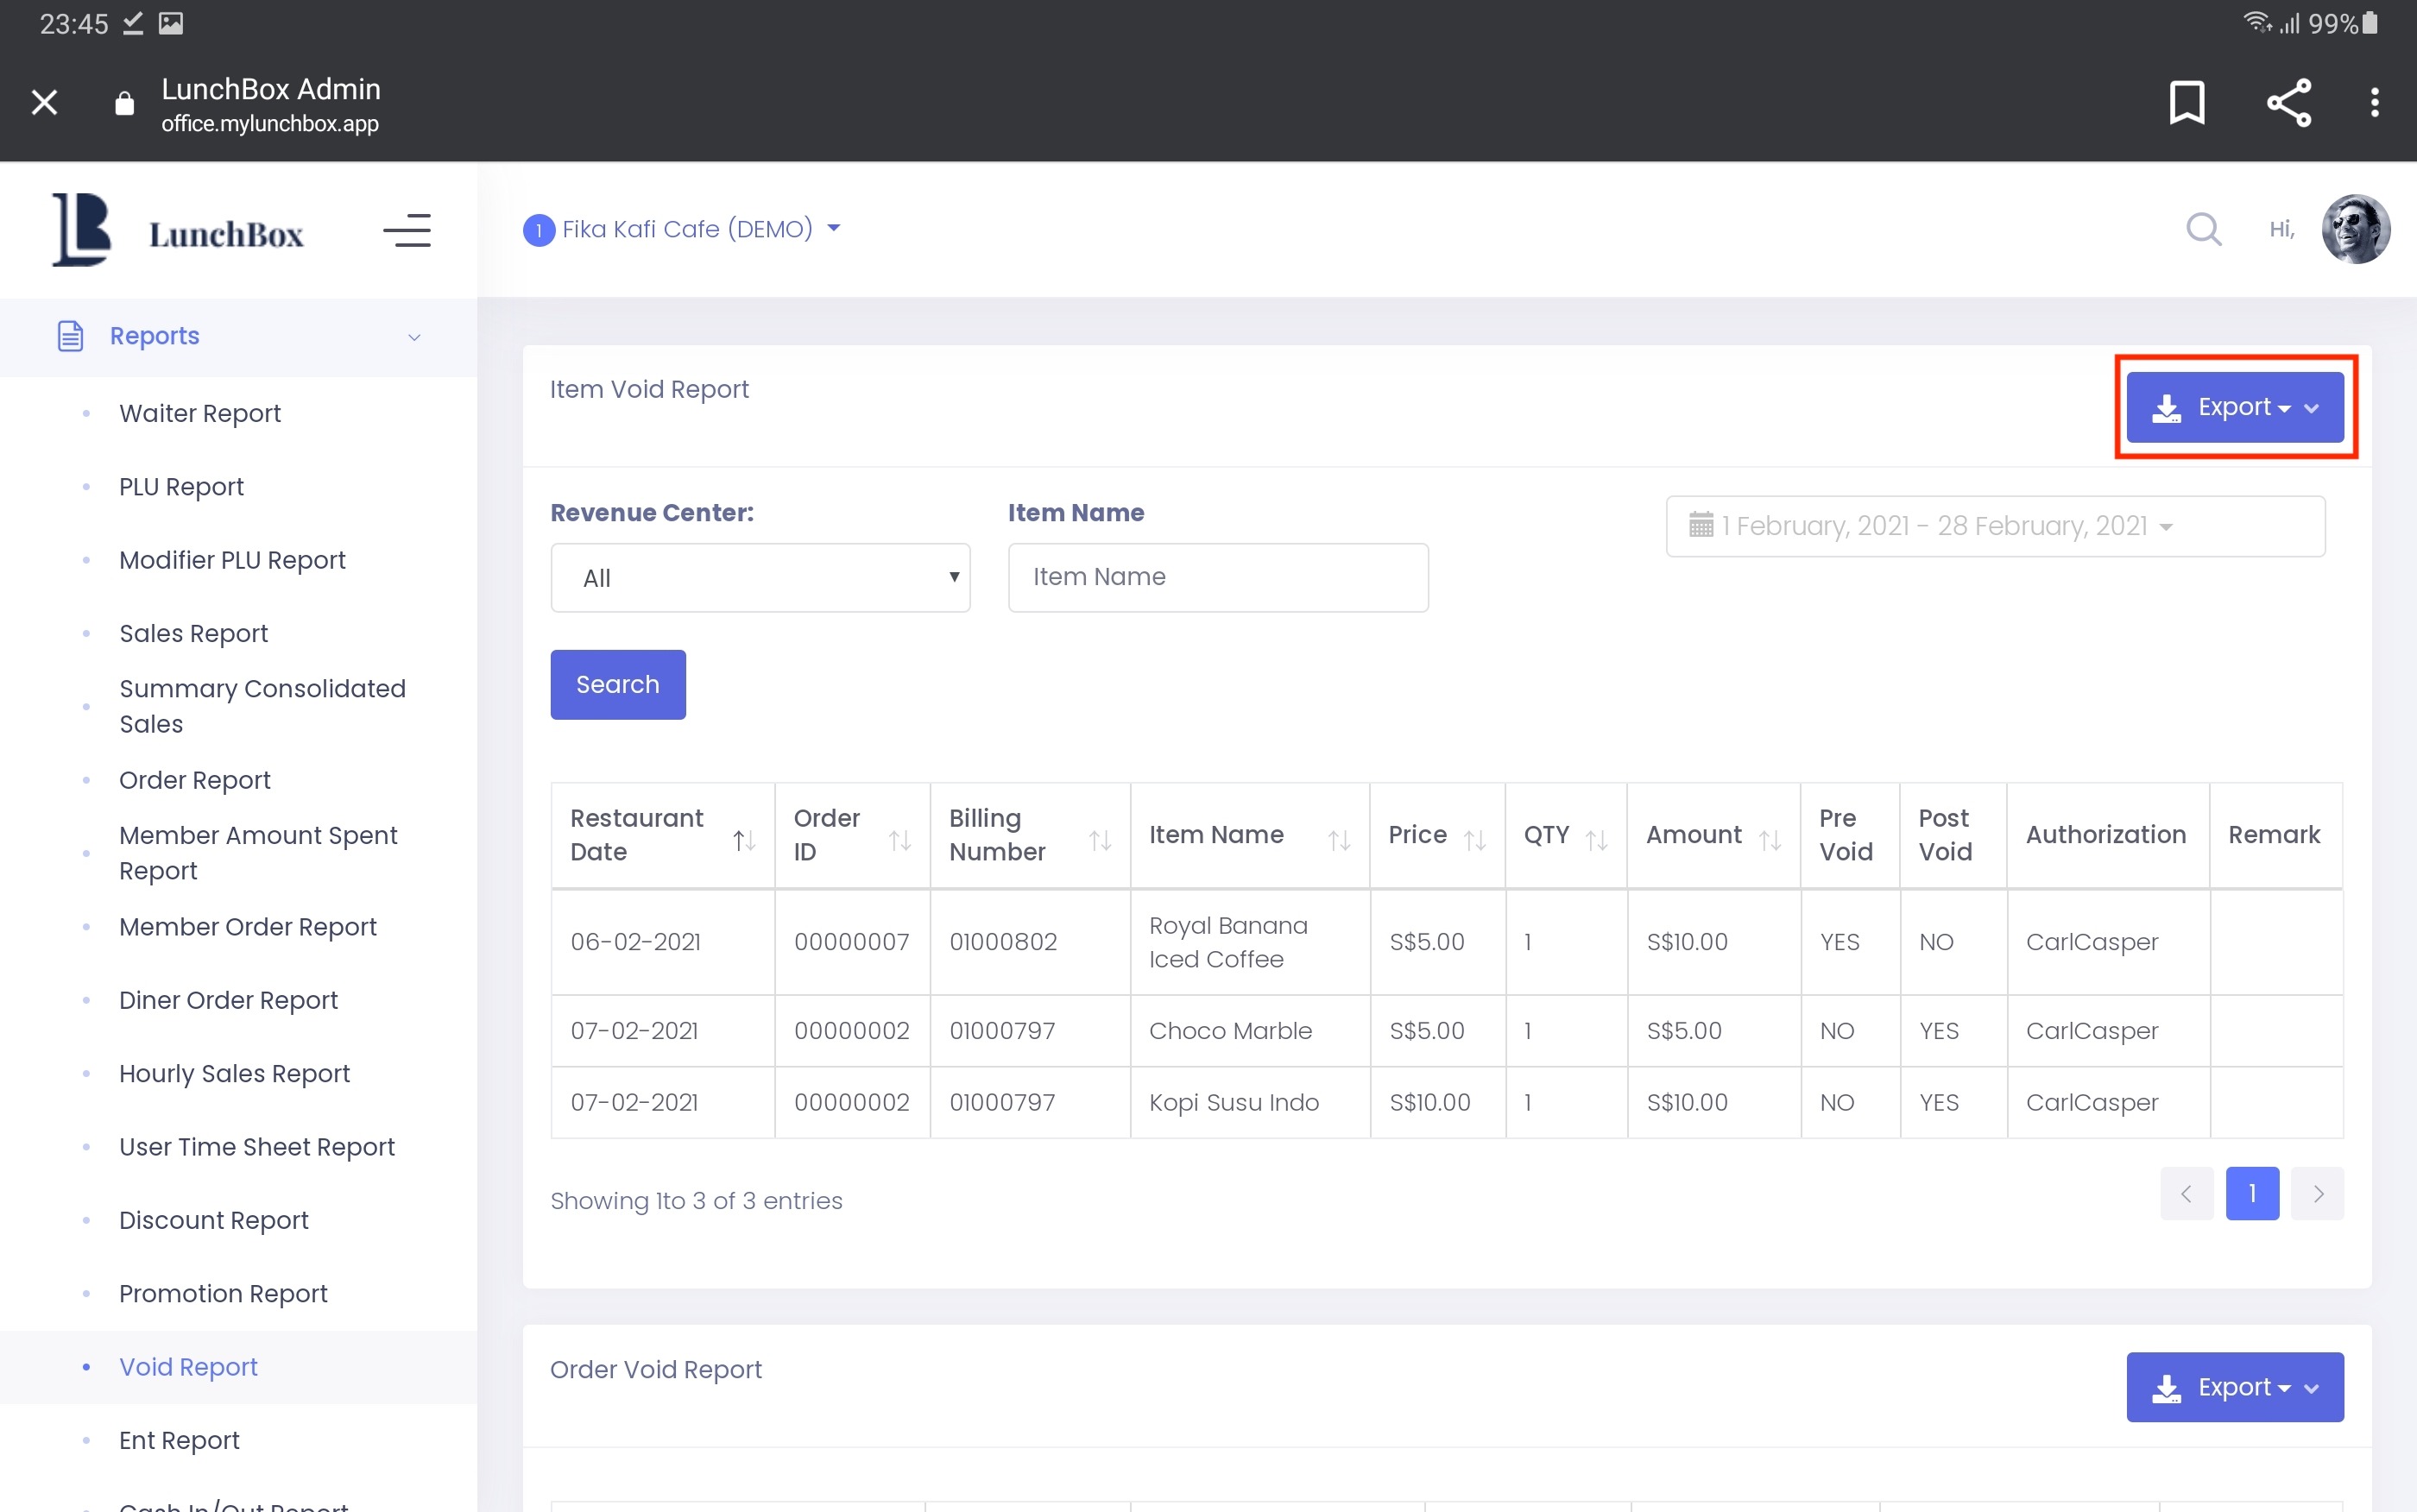Open the user profile avatar
This screenshot has width=2417, height=1512.
click(2355, 229)
